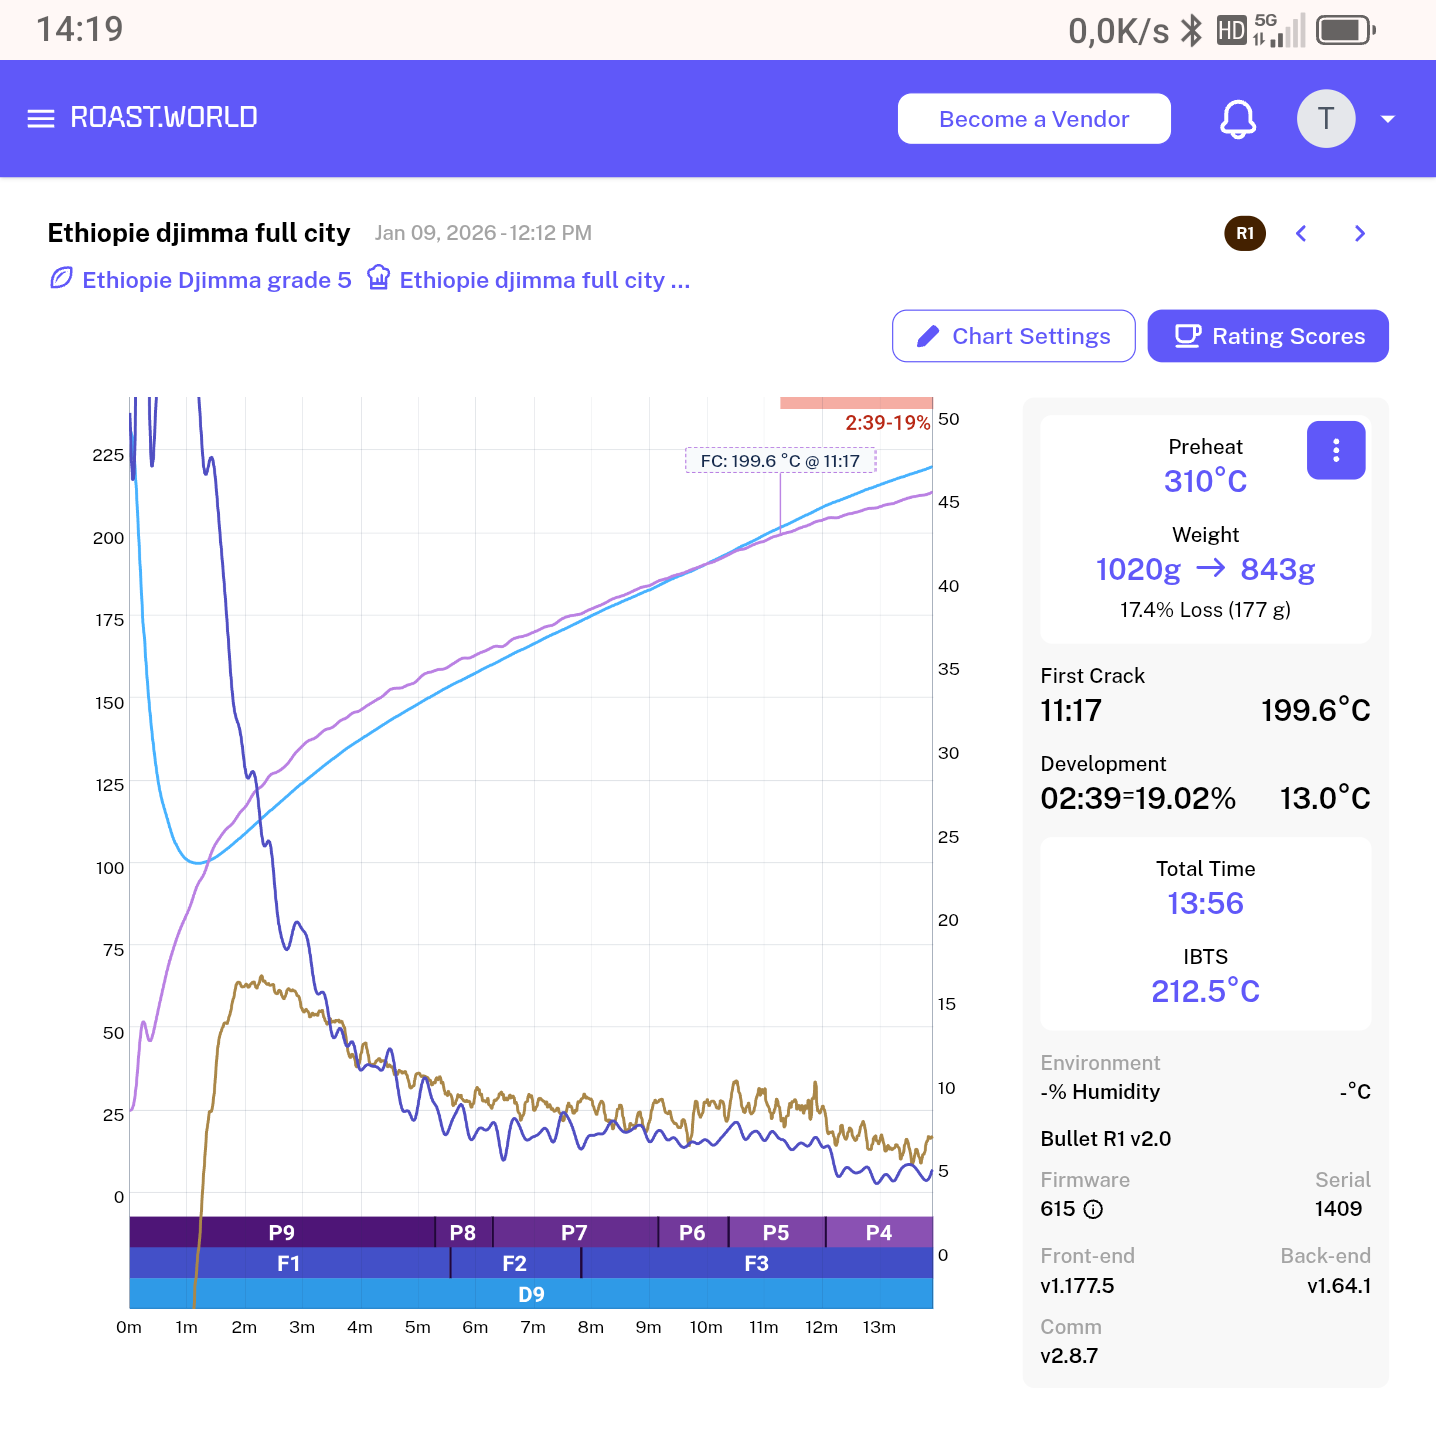The image size is (1436, 1440).
Task: Select the F2 fan segment bar
Action: 514,1263
